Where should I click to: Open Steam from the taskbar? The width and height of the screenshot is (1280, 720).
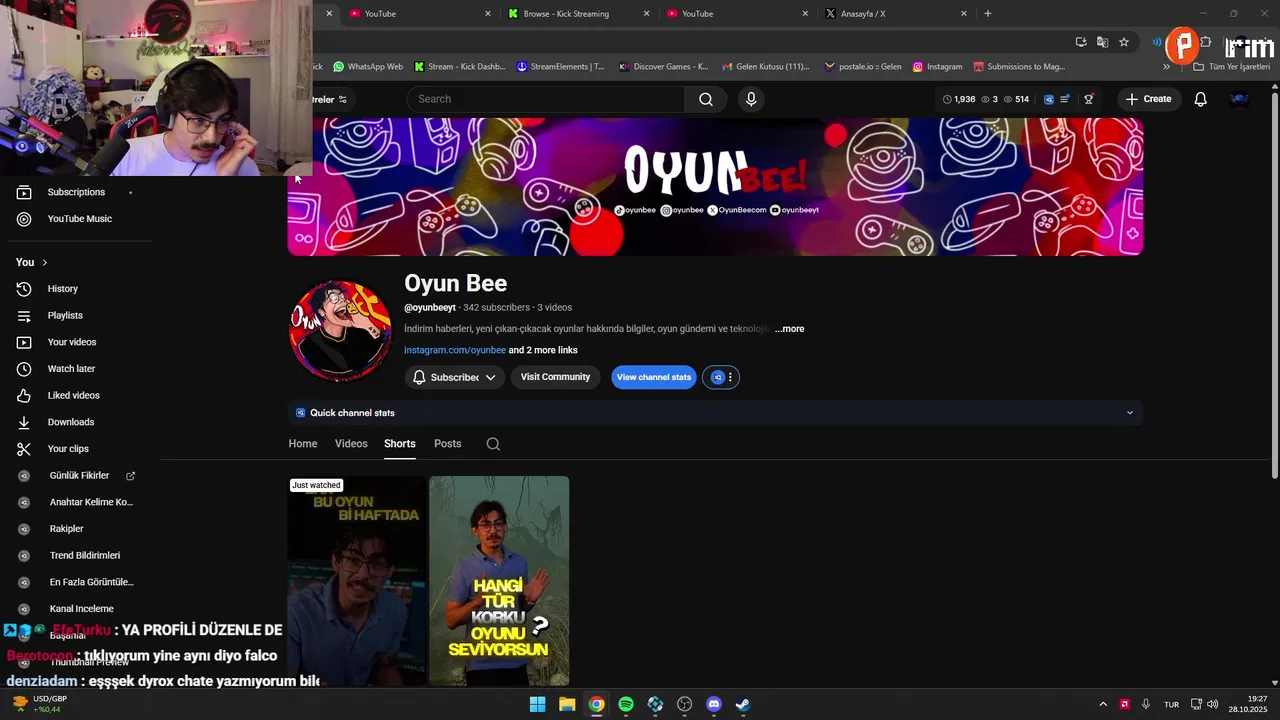pyautogui.click(x=743, y=704)
